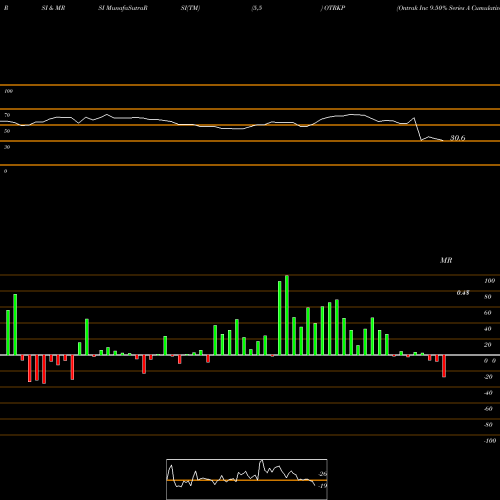The image size is (500, 500).
Task: Click the -19 value in mini chart
Action: pos(323,486)
